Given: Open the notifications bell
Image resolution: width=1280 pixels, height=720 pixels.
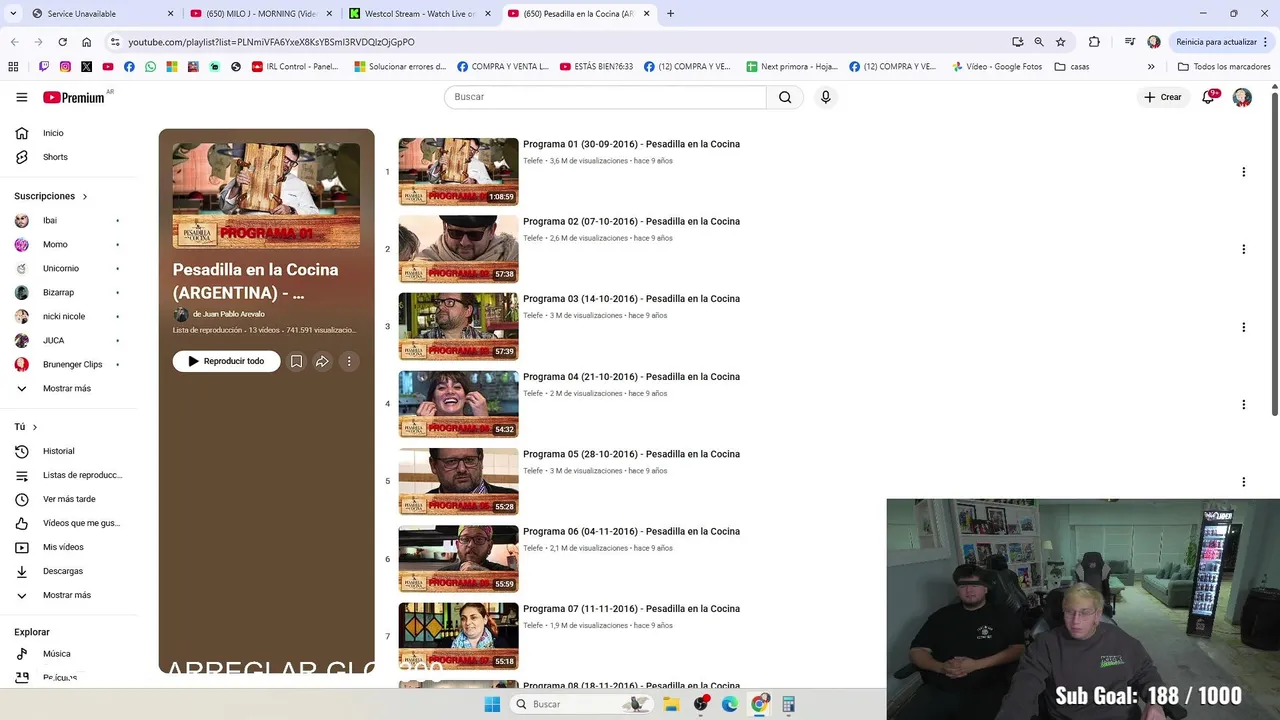Looking at the screenshot, I should pyautogui.click(x=1208, y=97).
